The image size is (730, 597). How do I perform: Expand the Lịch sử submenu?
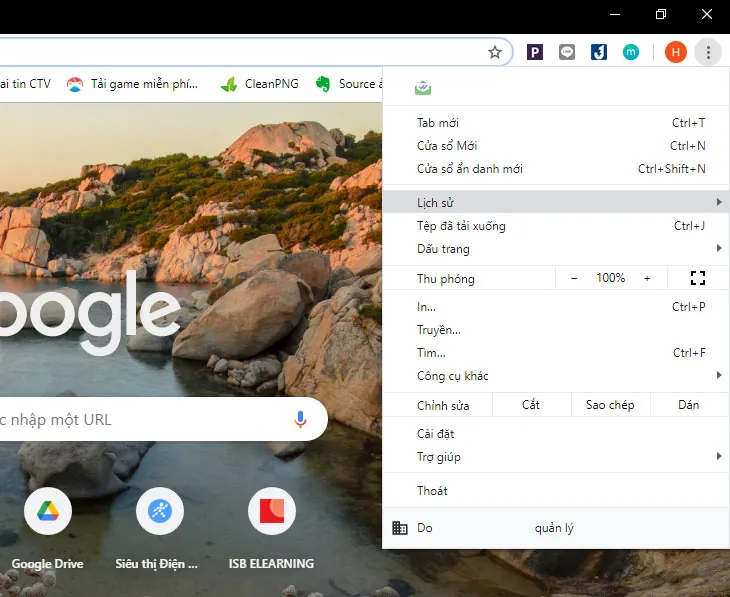point(555,203)
